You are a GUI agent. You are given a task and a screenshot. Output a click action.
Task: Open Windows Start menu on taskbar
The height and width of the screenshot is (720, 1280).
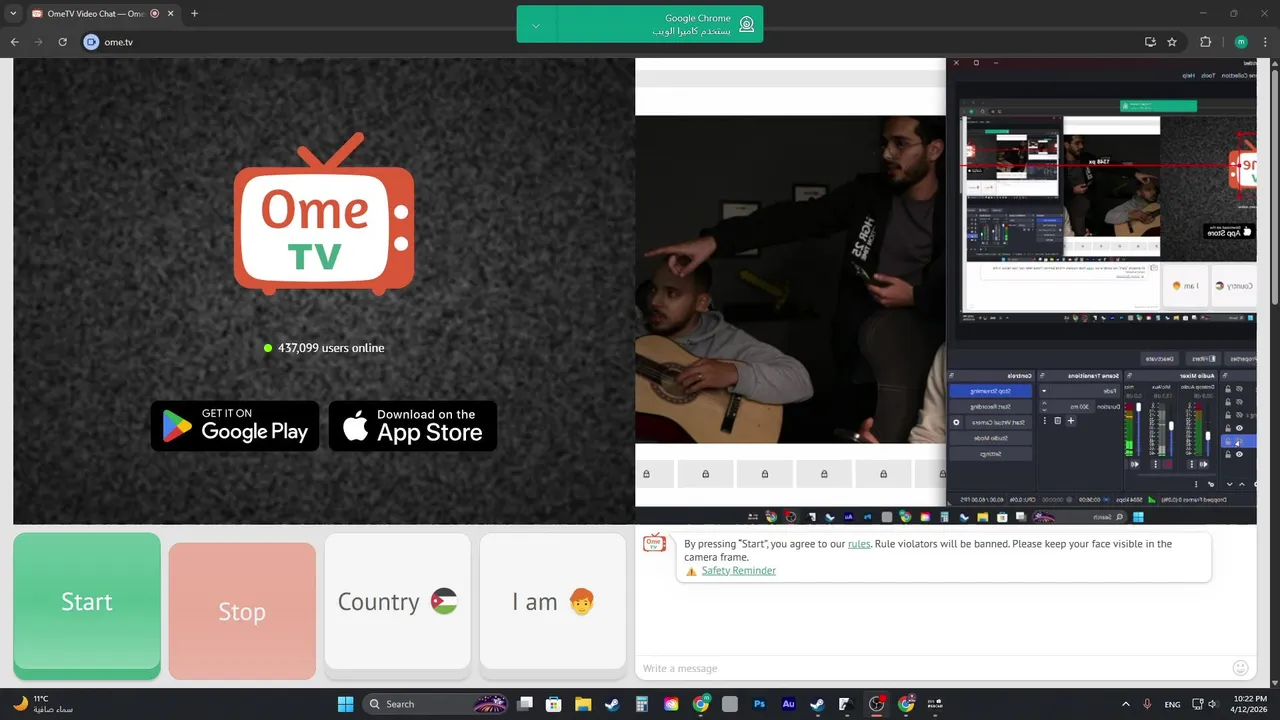345,704
